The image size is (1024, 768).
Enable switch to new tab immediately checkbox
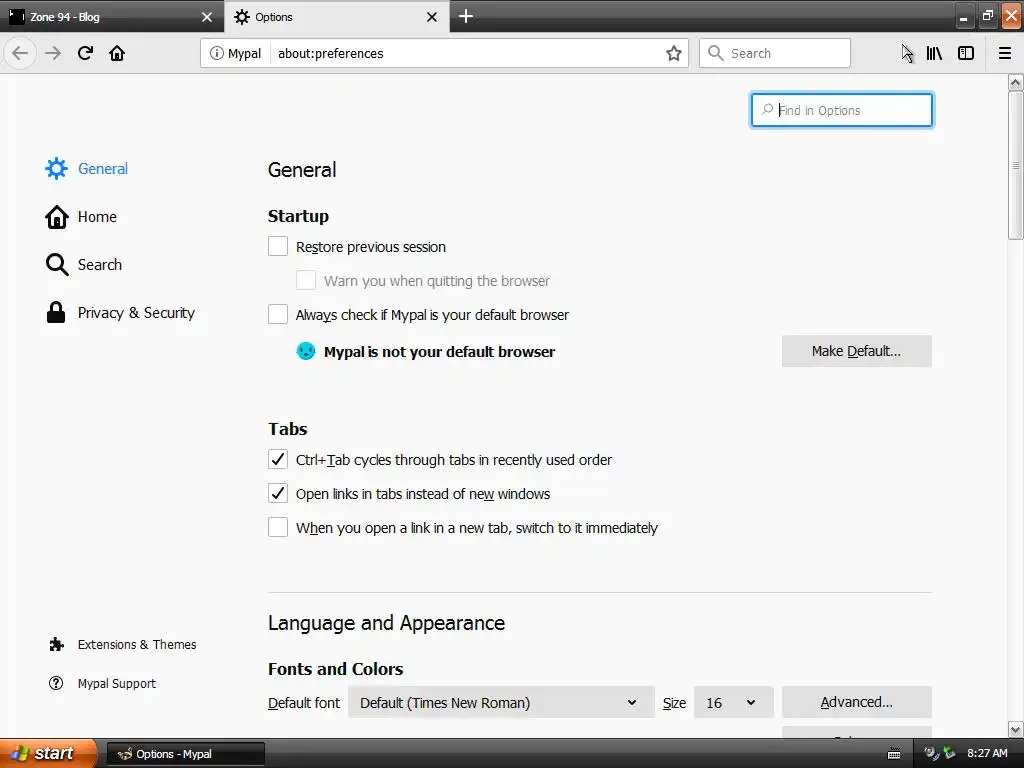[x=278, y=527]
